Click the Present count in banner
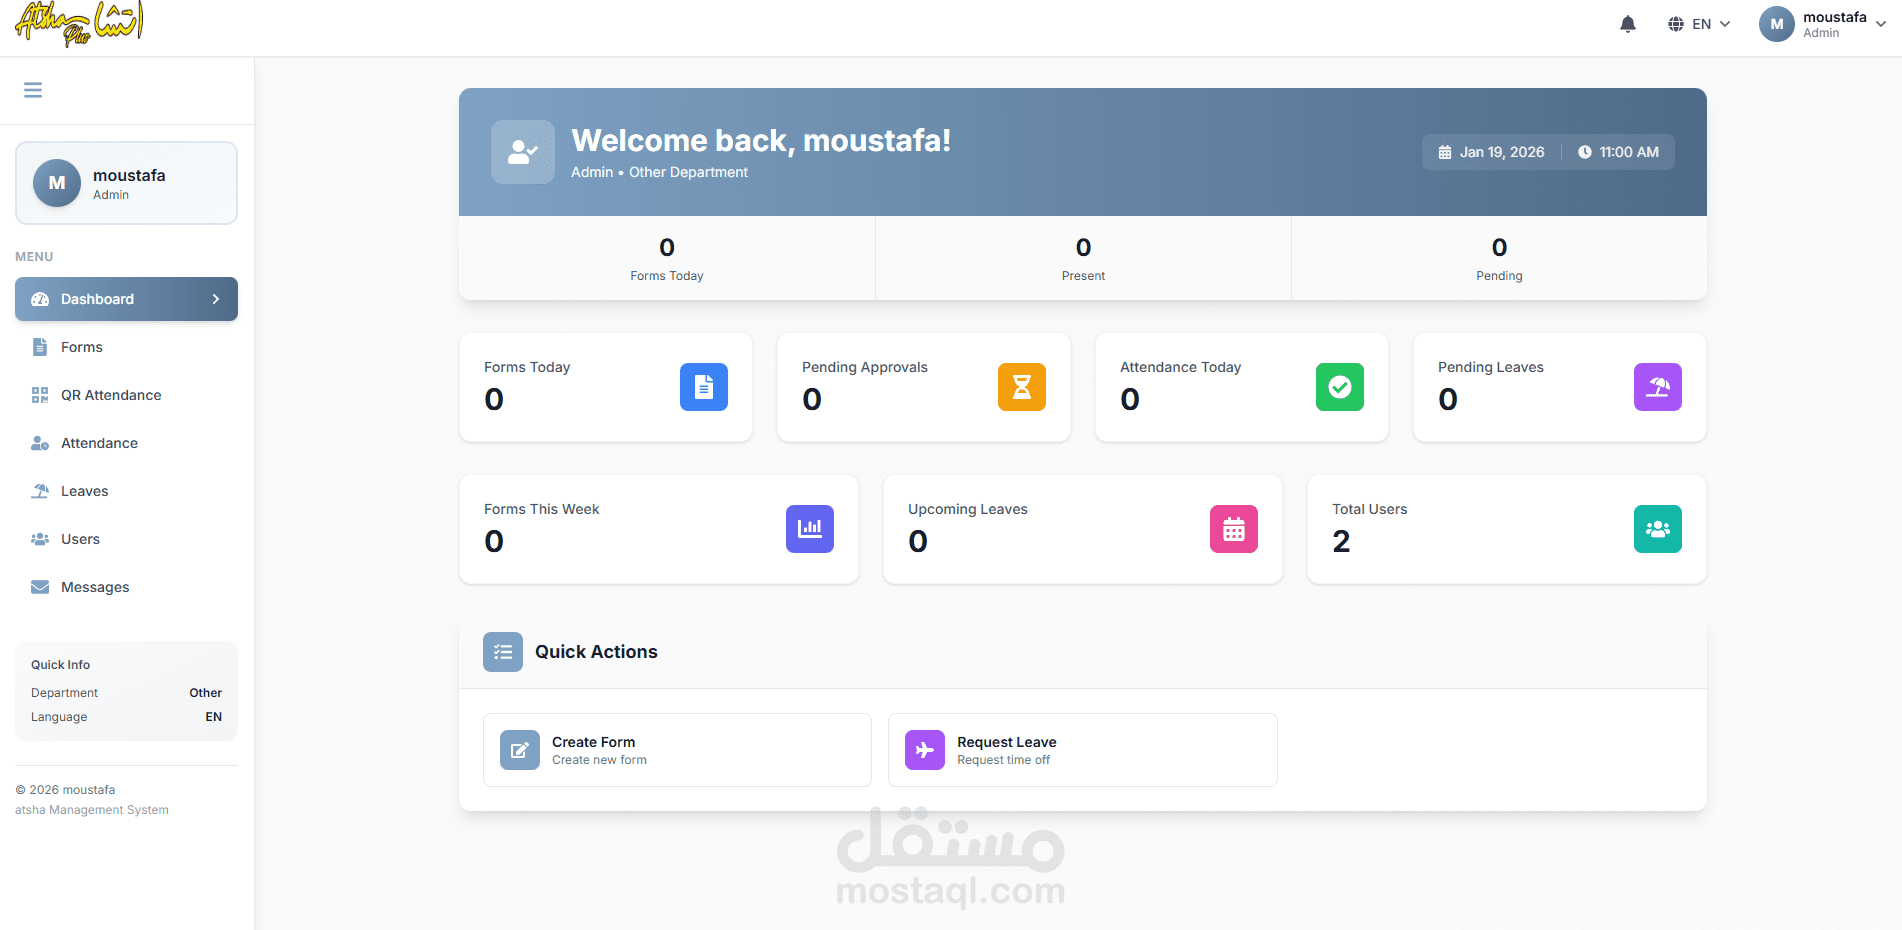Viewport: 1902px width, 930px height. (1083, 247)
